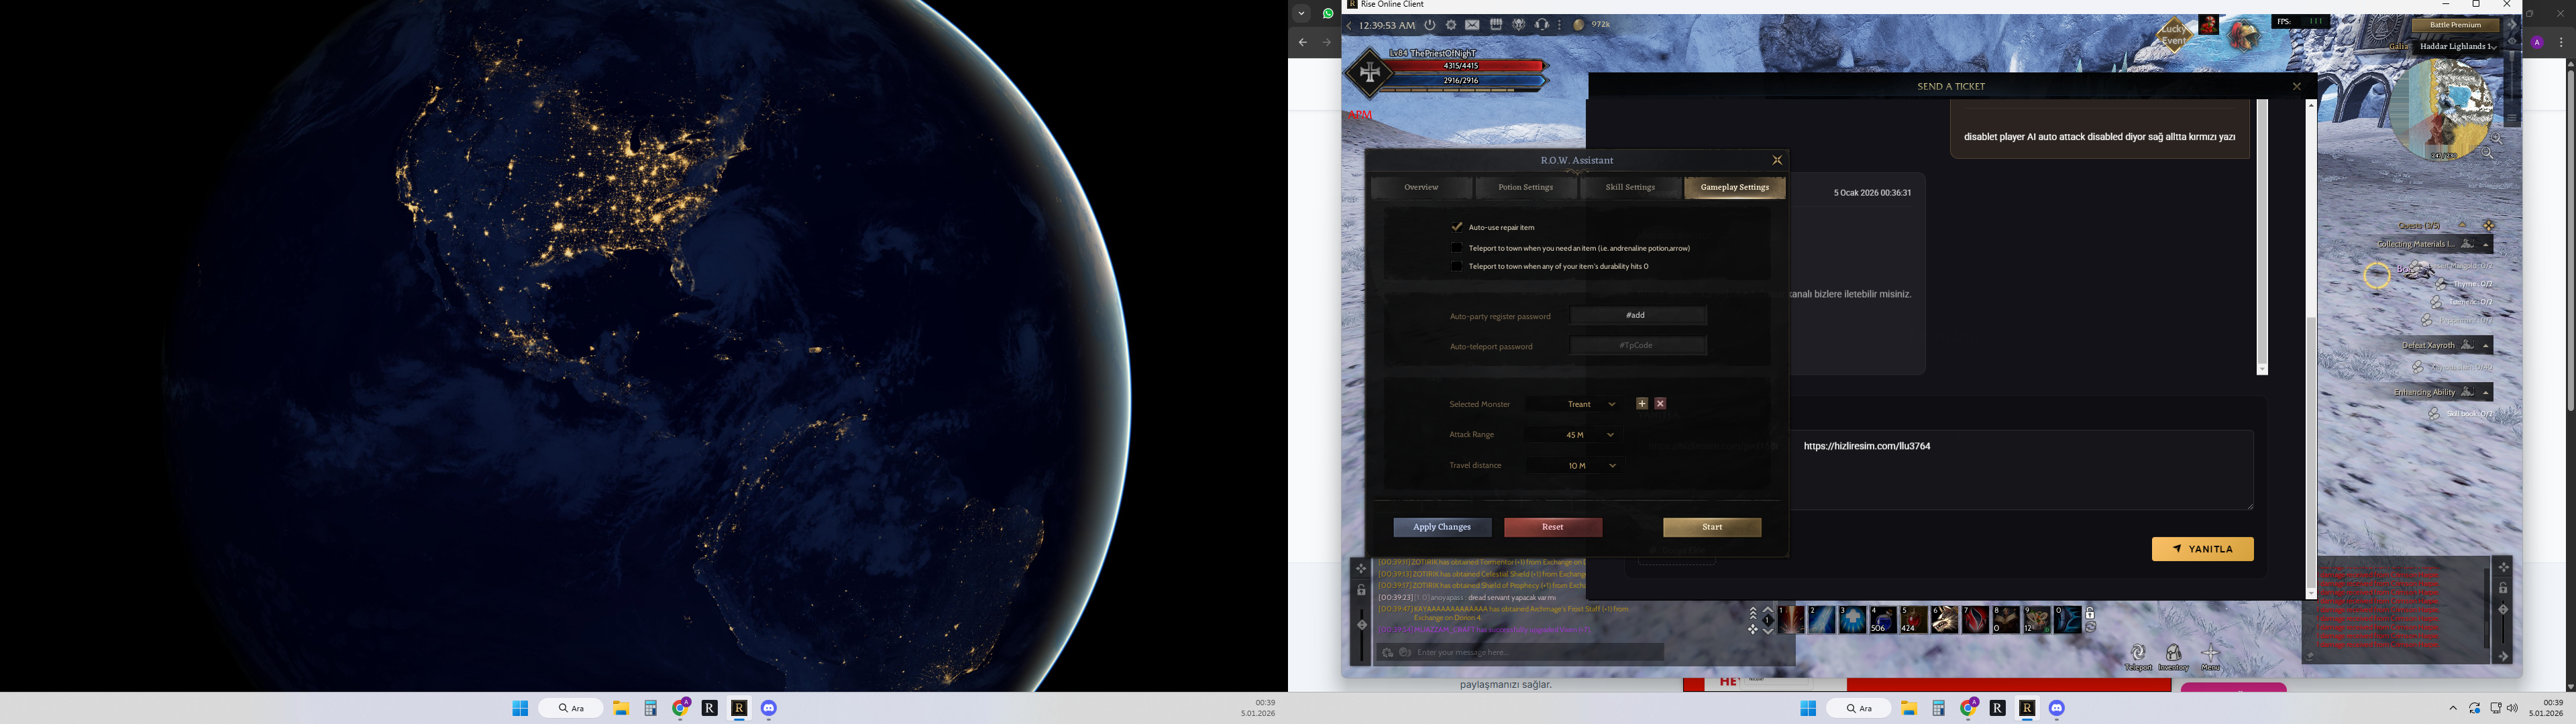This screenshot has height=724, width=2576.
Task: Open the support headset icon
Action: click(1542, 25)
